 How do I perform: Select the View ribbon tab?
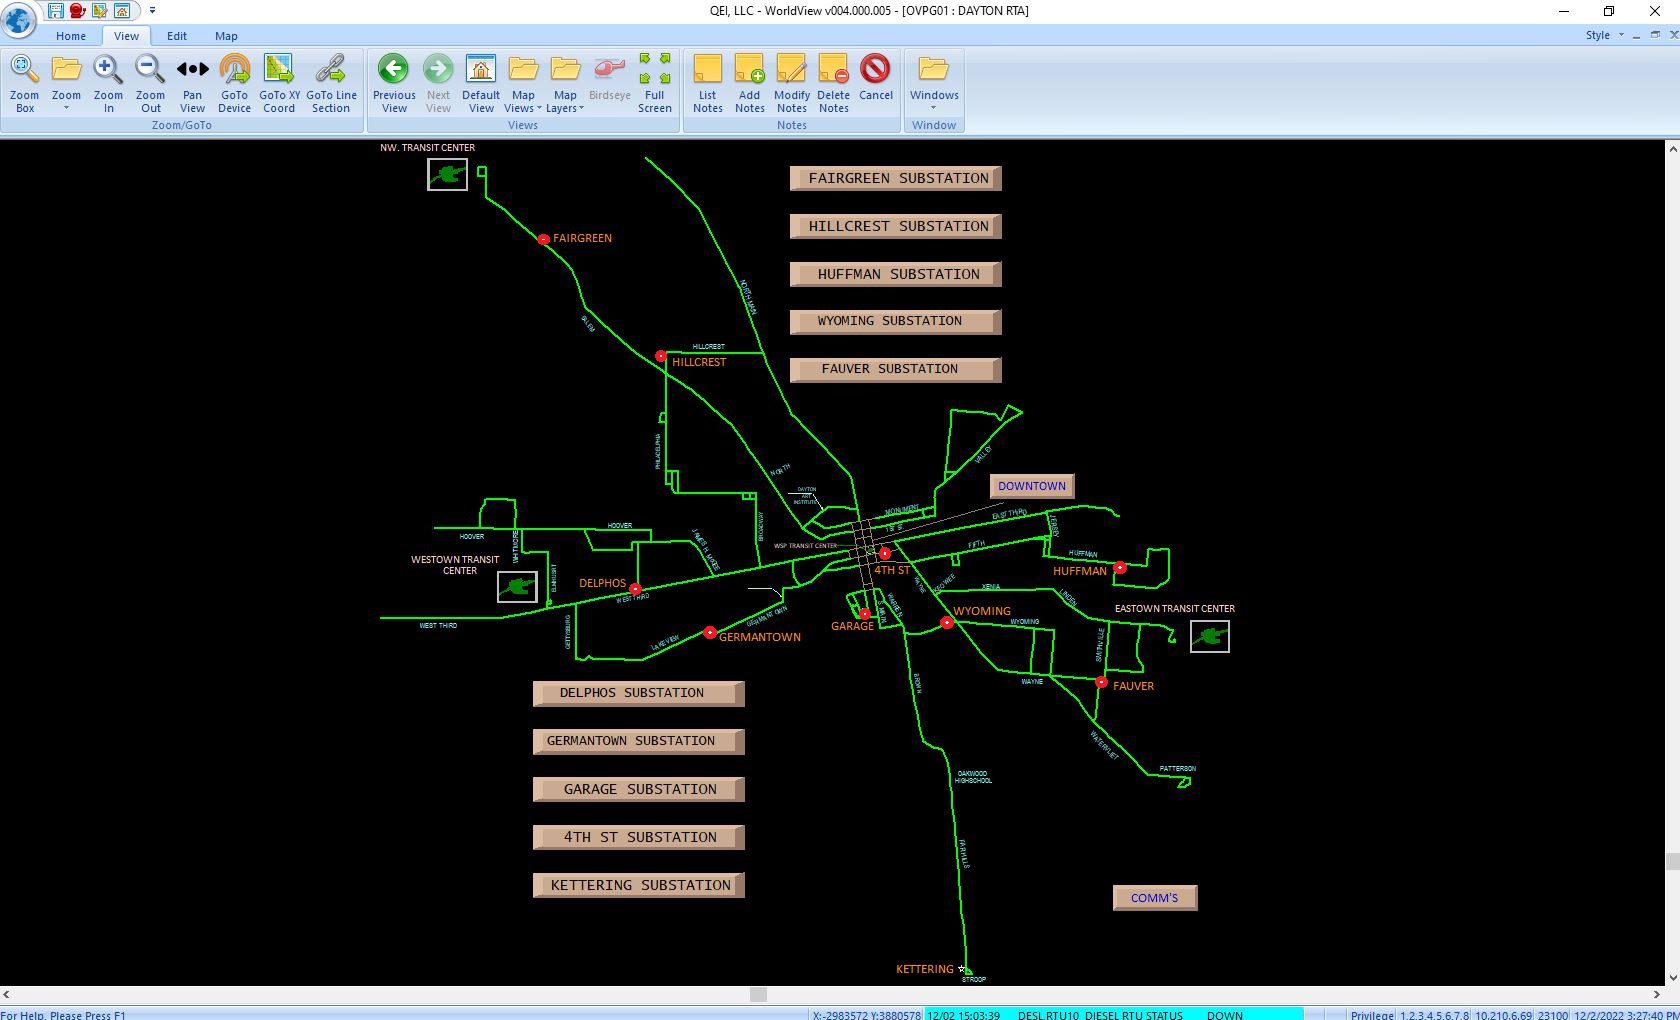[x=126, y=36]
